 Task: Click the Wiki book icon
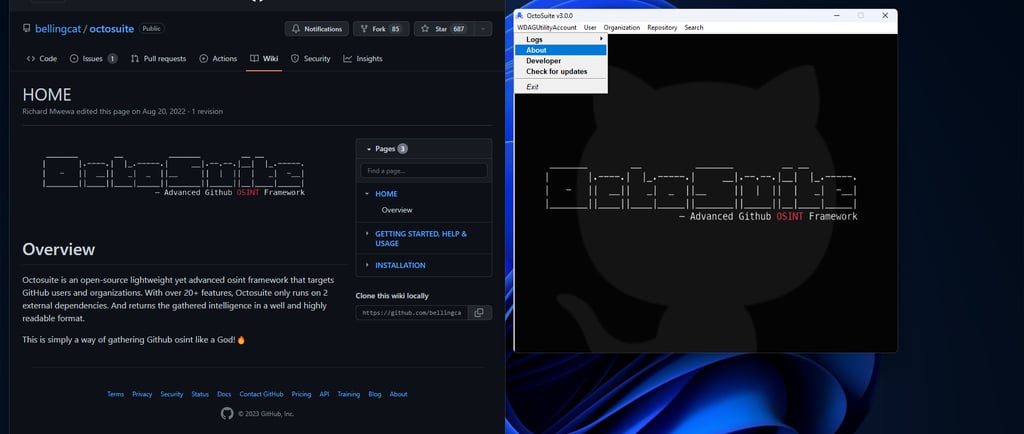click(x=254, y=59)
